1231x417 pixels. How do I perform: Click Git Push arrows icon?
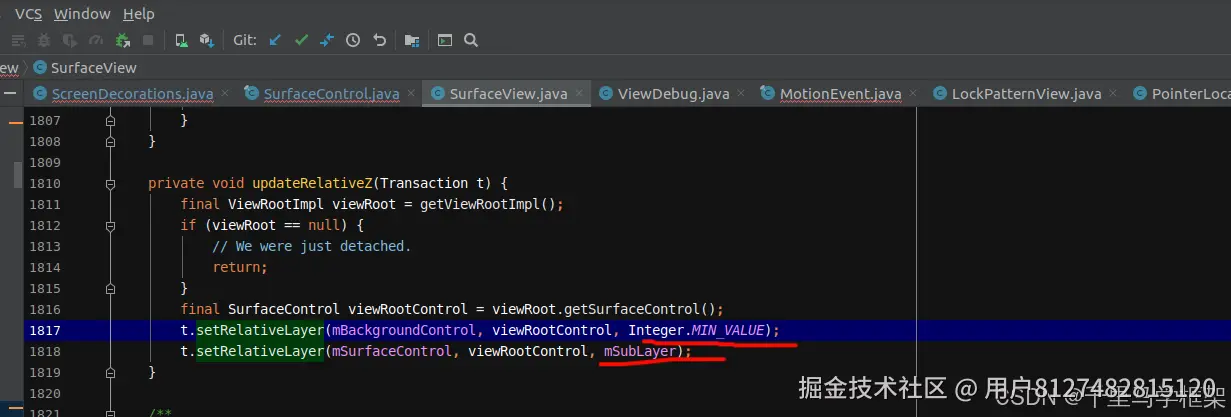327,41
